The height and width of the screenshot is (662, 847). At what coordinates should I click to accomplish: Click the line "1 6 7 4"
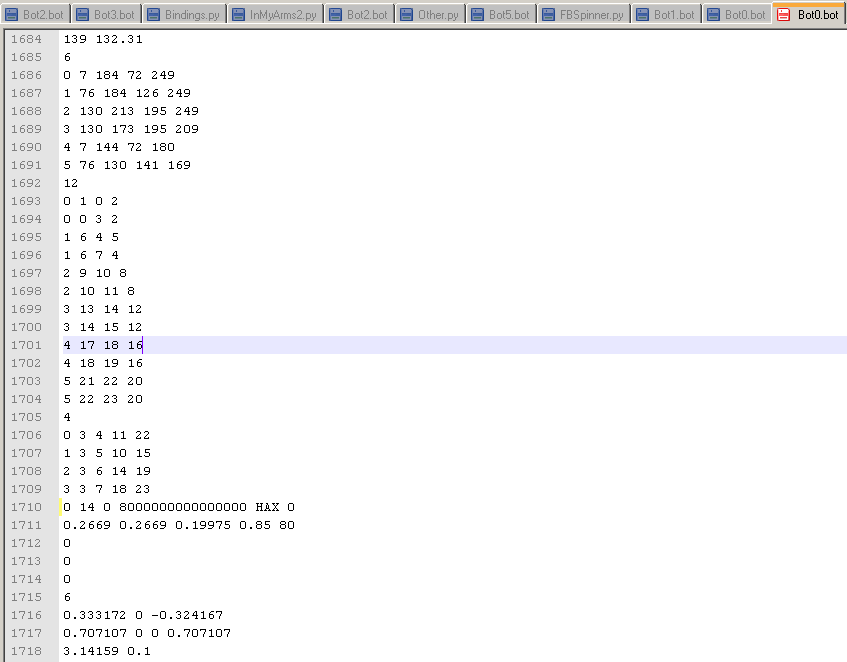pos(91,255)
